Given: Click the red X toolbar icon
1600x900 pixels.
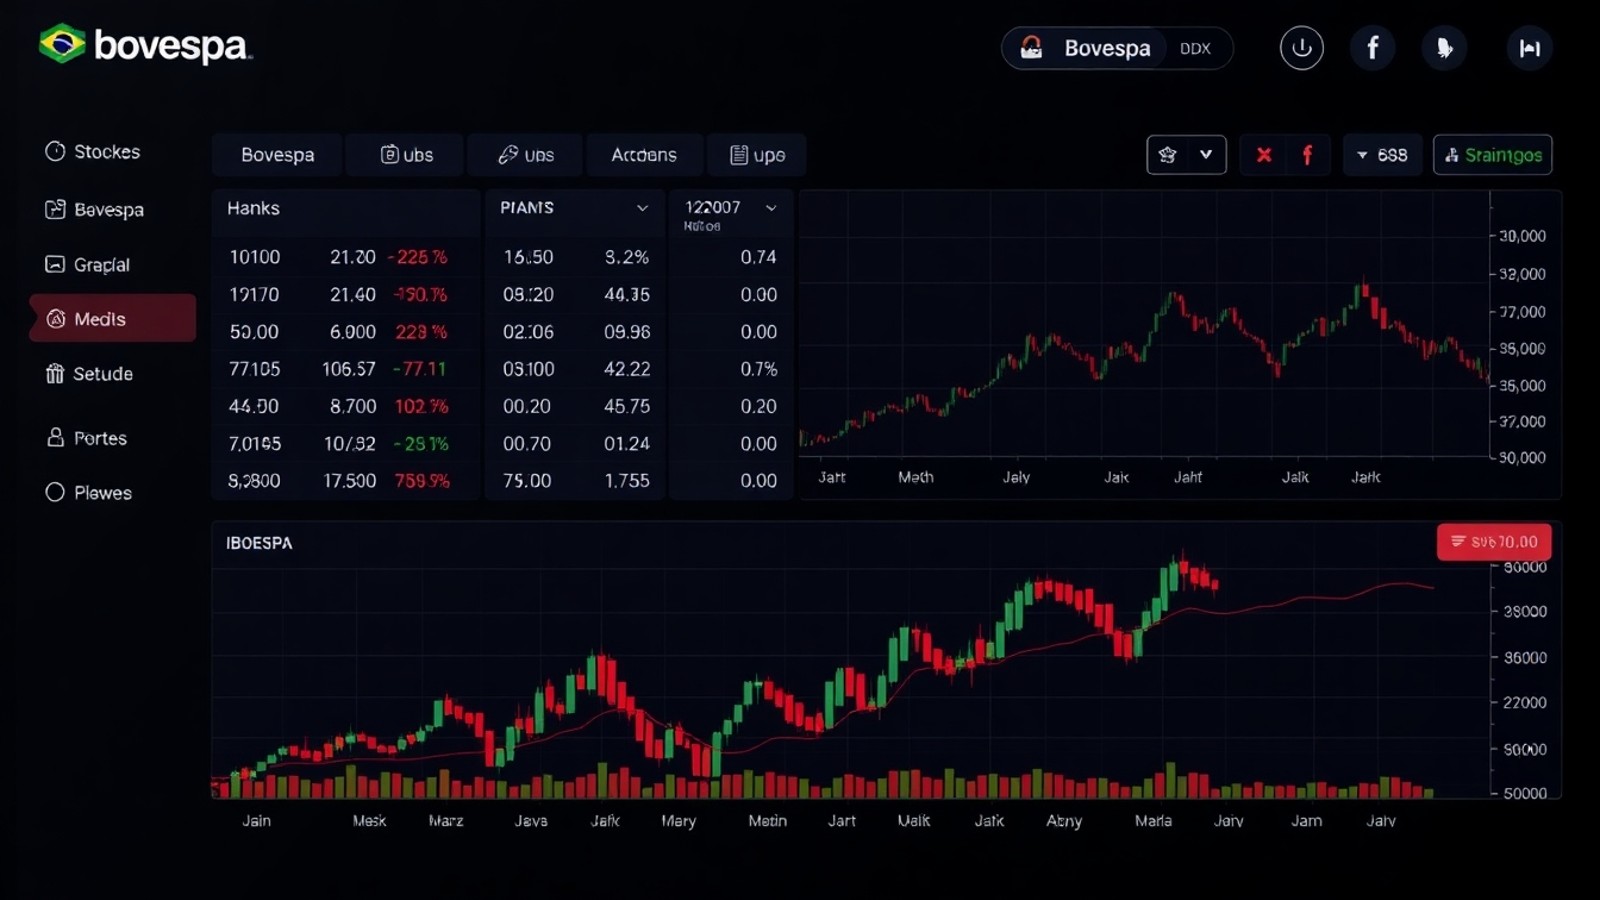Looking at the screenshot, I should coord(1264,155).
